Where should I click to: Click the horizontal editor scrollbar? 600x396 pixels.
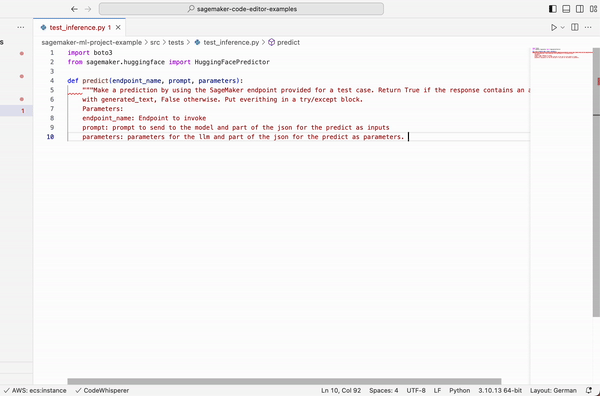tap(284, 381)
